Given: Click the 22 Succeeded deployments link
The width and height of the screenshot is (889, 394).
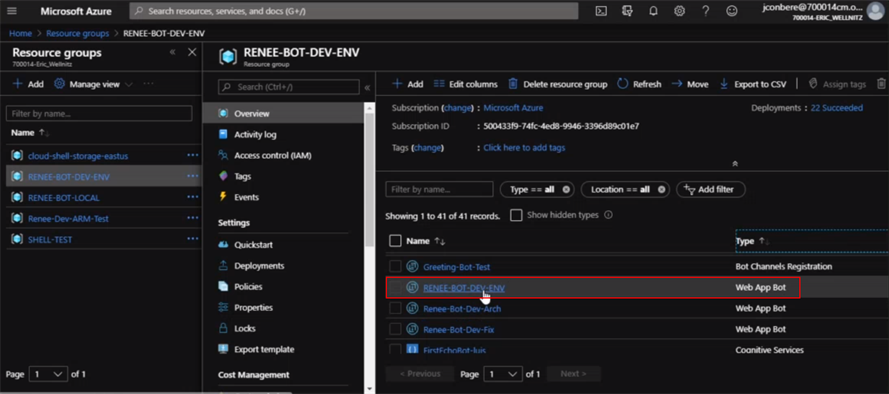Looking at the screenshot, I should pyautogui.click(x=837, y=108).
